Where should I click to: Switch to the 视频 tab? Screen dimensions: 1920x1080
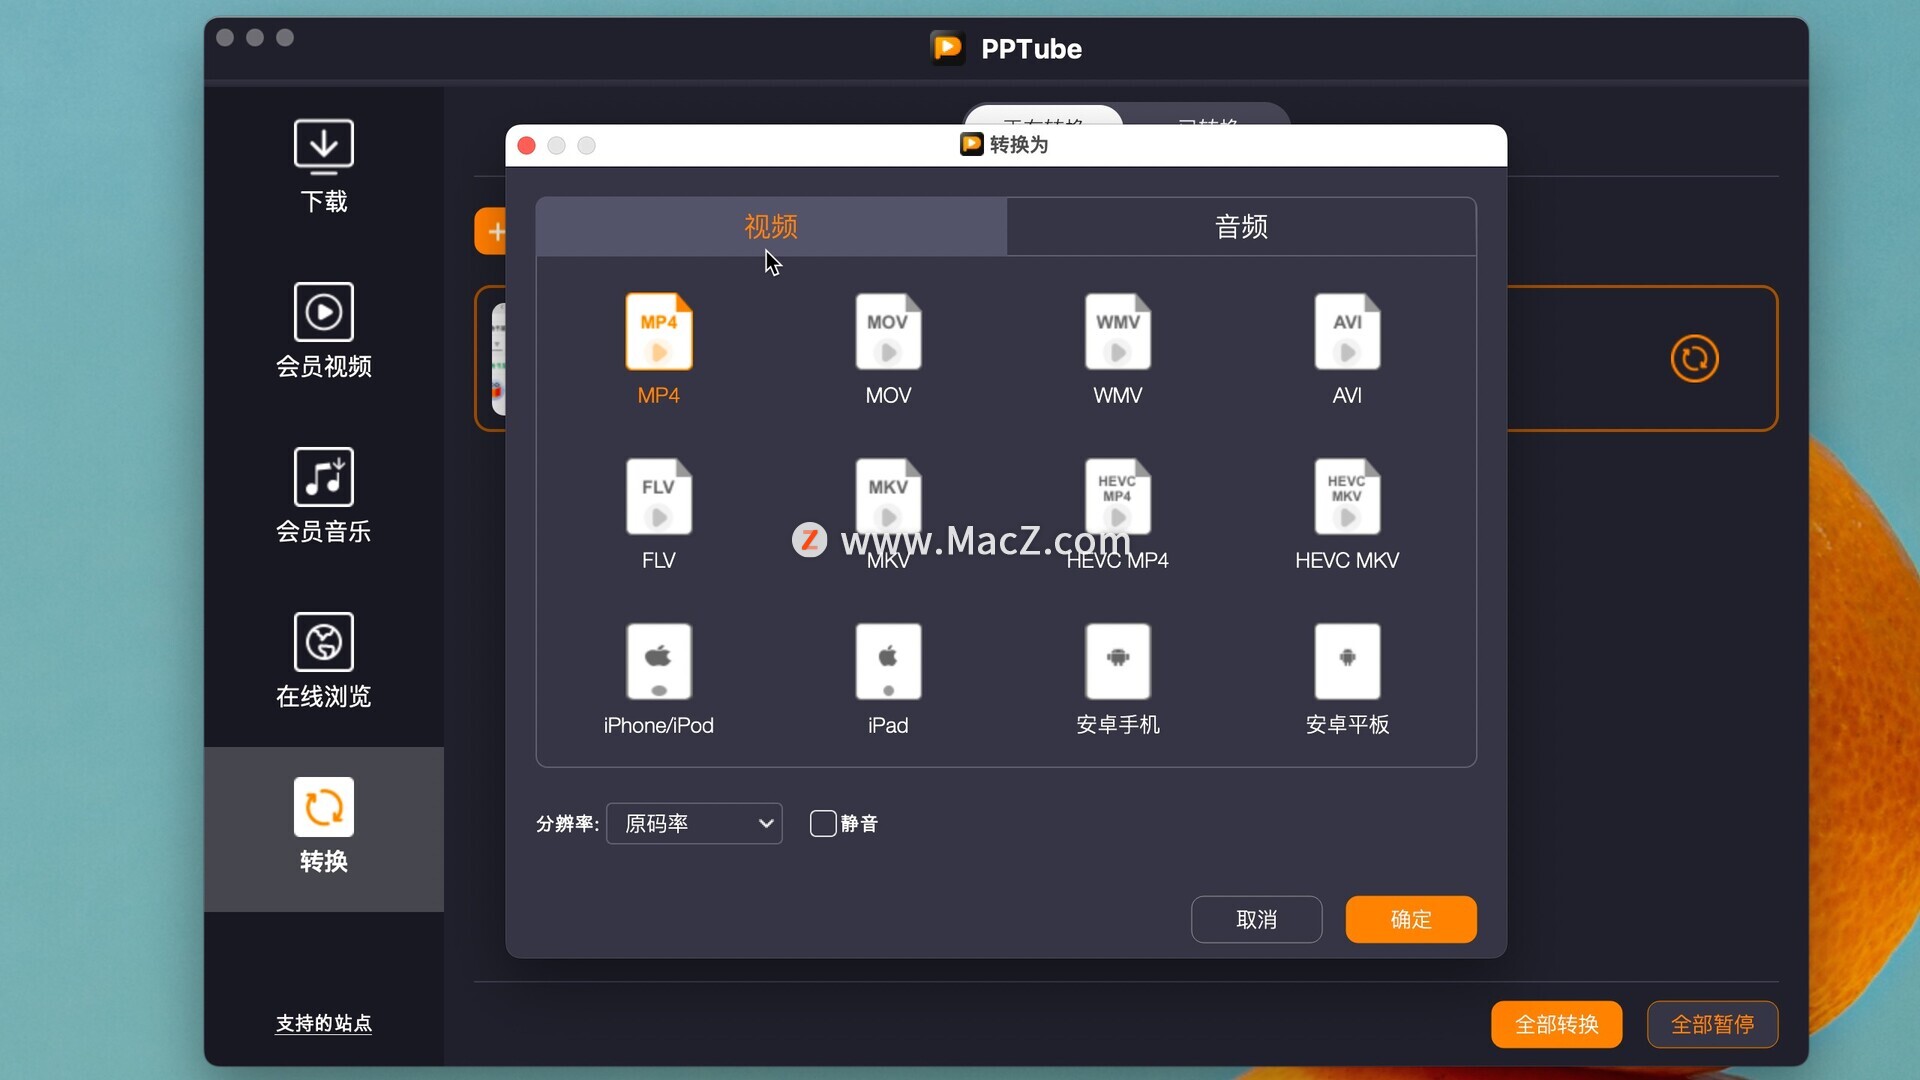pyautogui.click(x=771, y=227)
